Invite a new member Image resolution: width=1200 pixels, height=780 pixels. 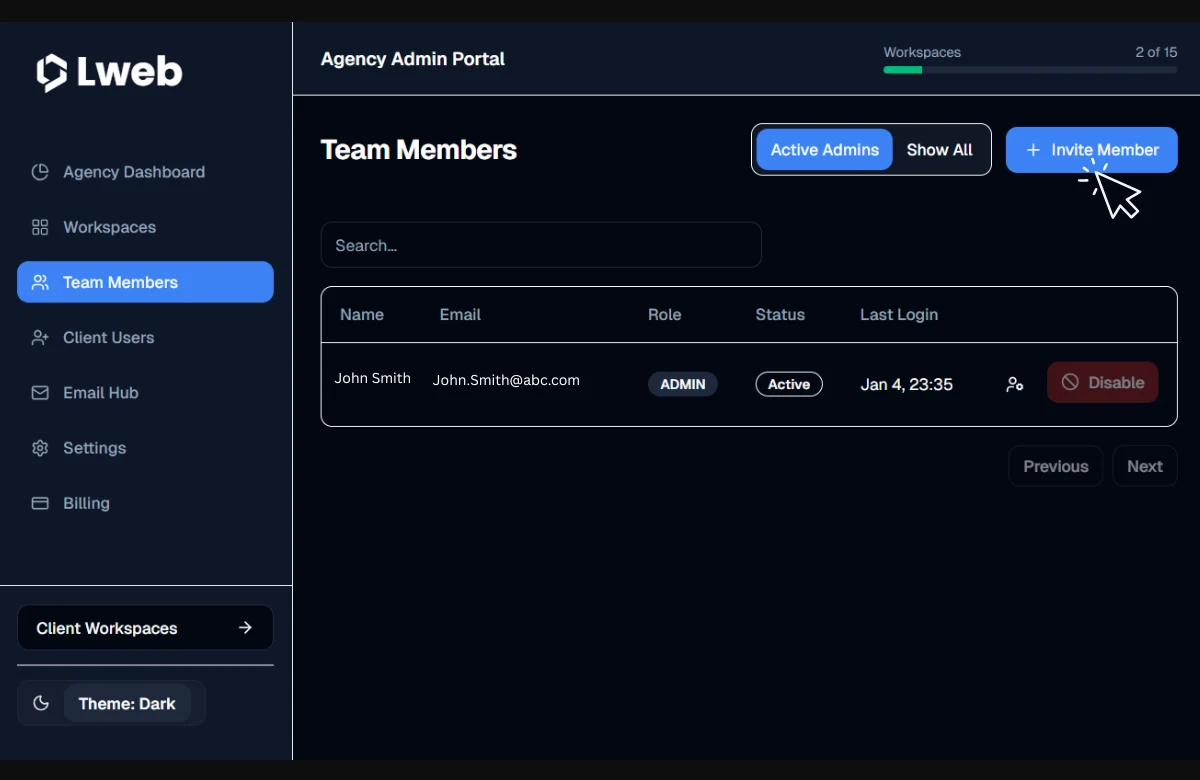1091,150
